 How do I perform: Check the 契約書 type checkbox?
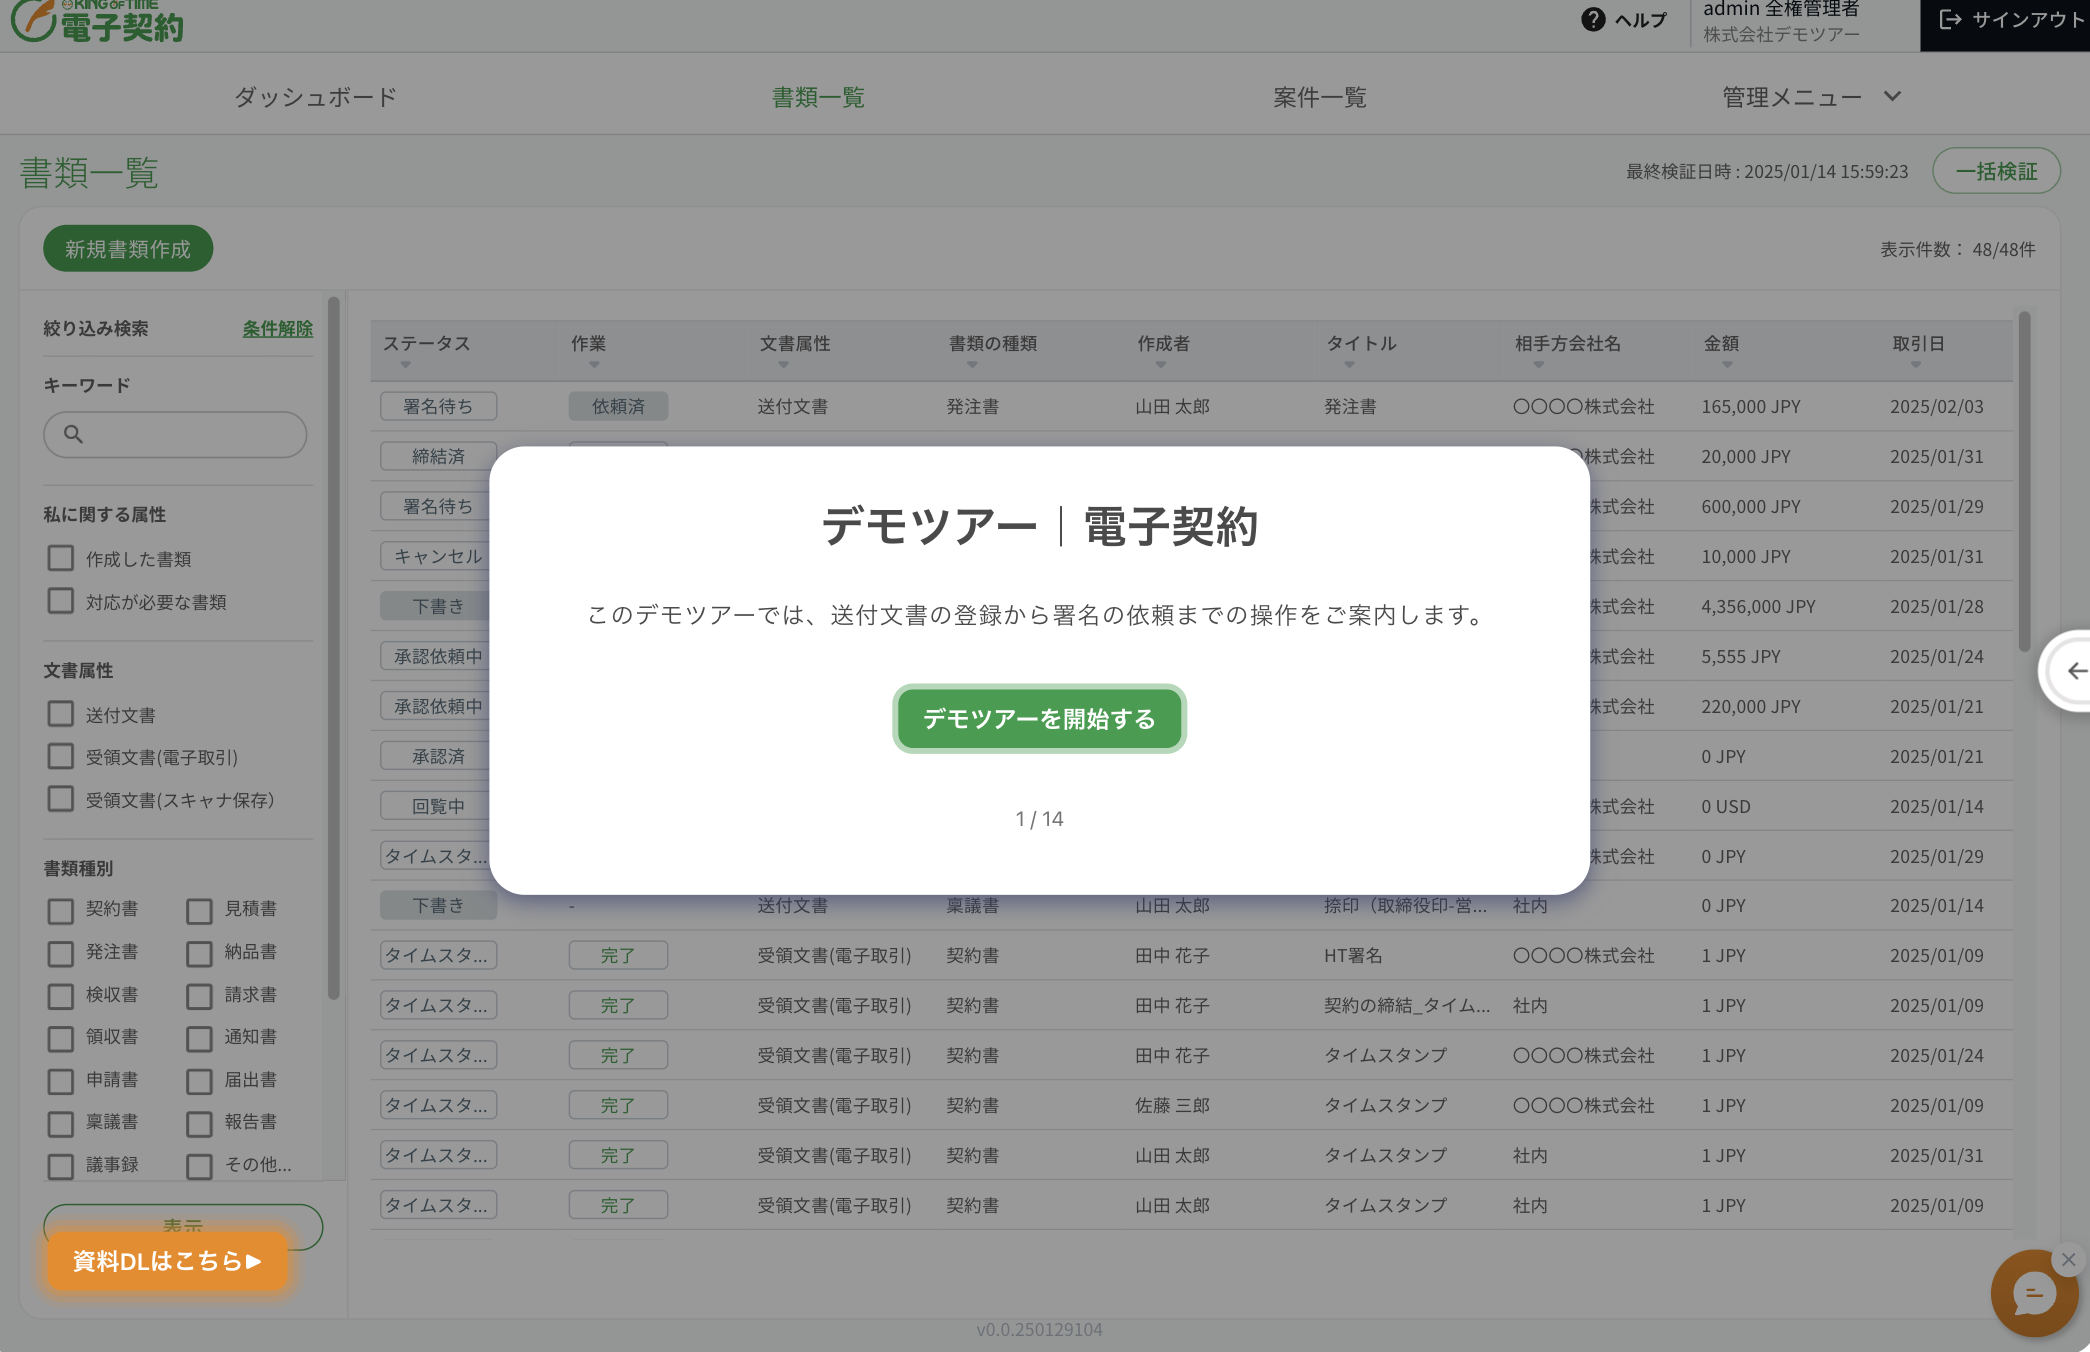(x=61, y=911)
